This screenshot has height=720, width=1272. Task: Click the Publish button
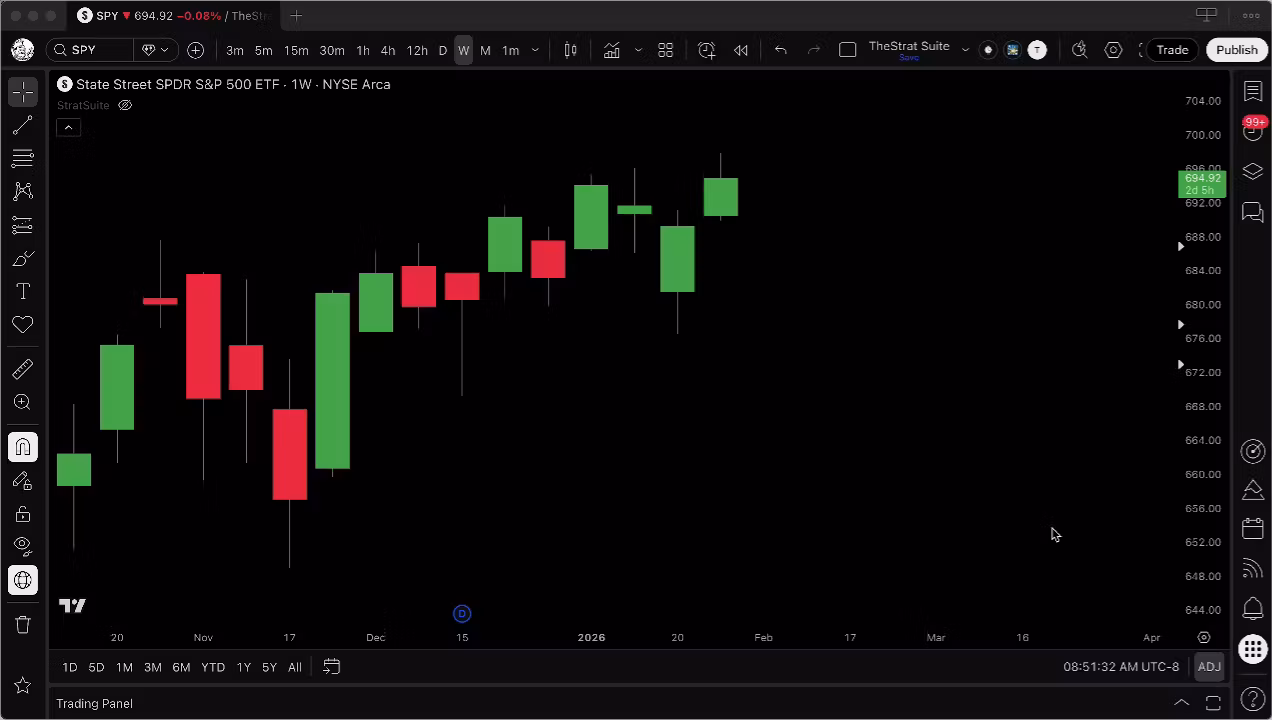click(1236, 50)
